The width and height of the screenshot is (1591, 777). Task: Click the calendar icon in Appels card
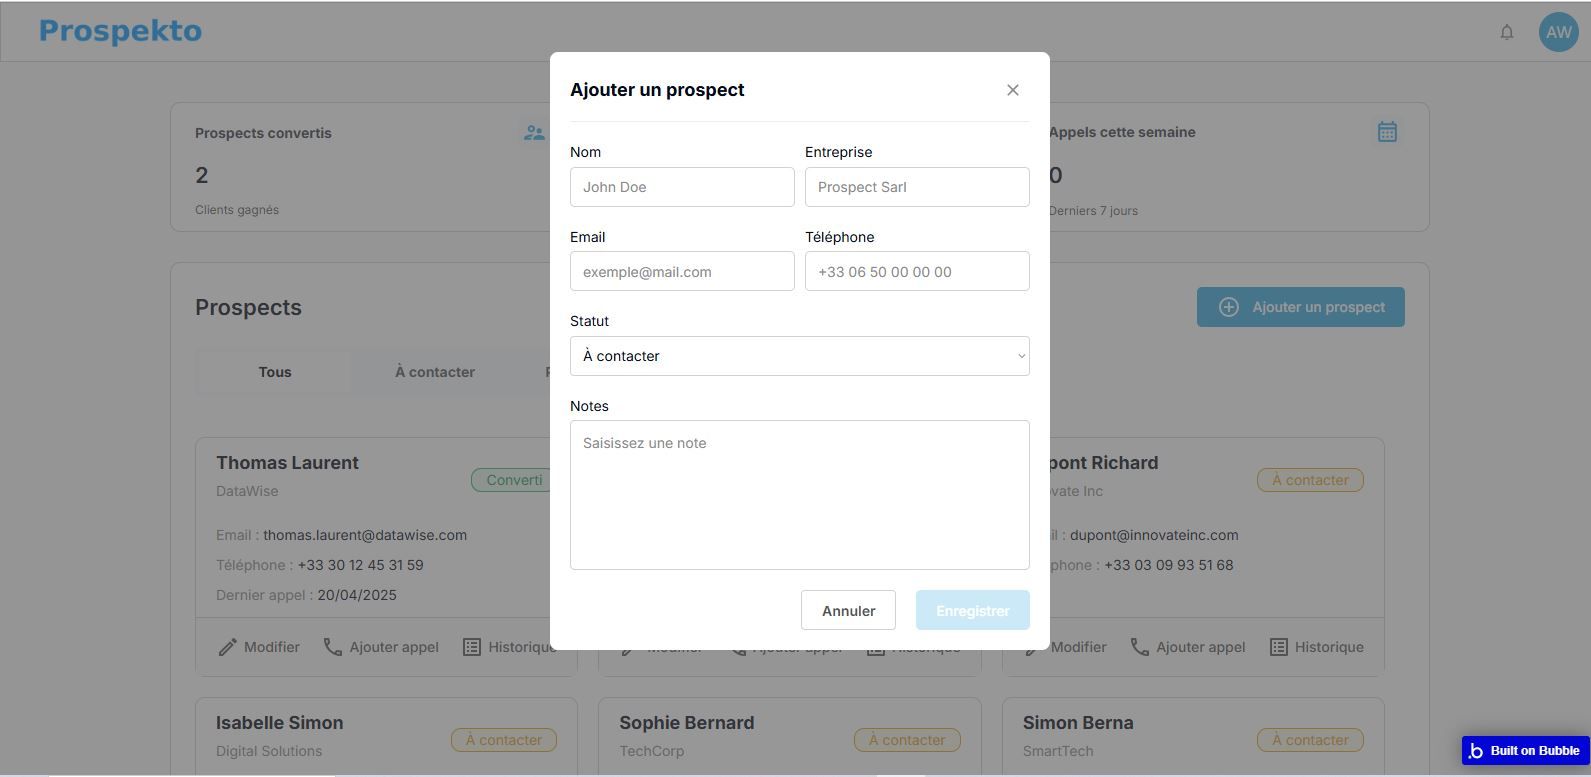pyautogui.click(x=1386, y=132)
